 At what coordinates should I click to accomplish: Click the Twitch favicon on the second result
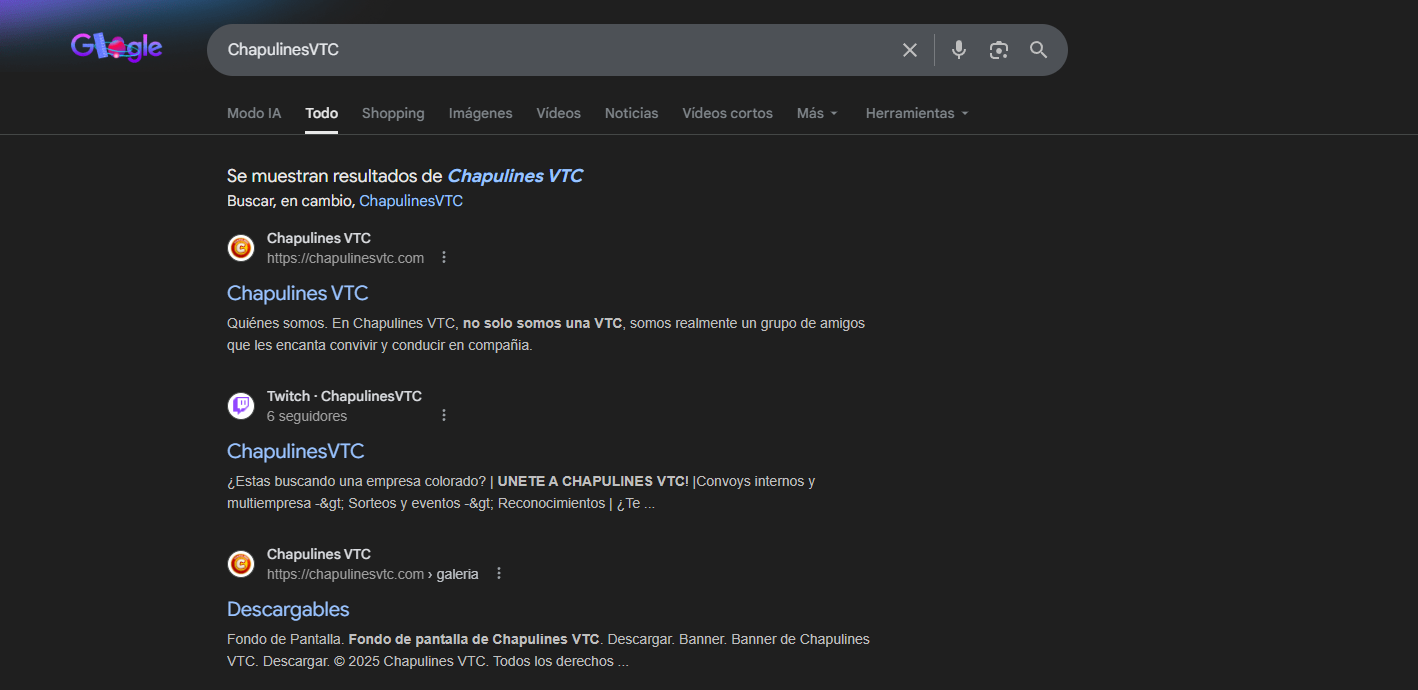pos(240,405)
